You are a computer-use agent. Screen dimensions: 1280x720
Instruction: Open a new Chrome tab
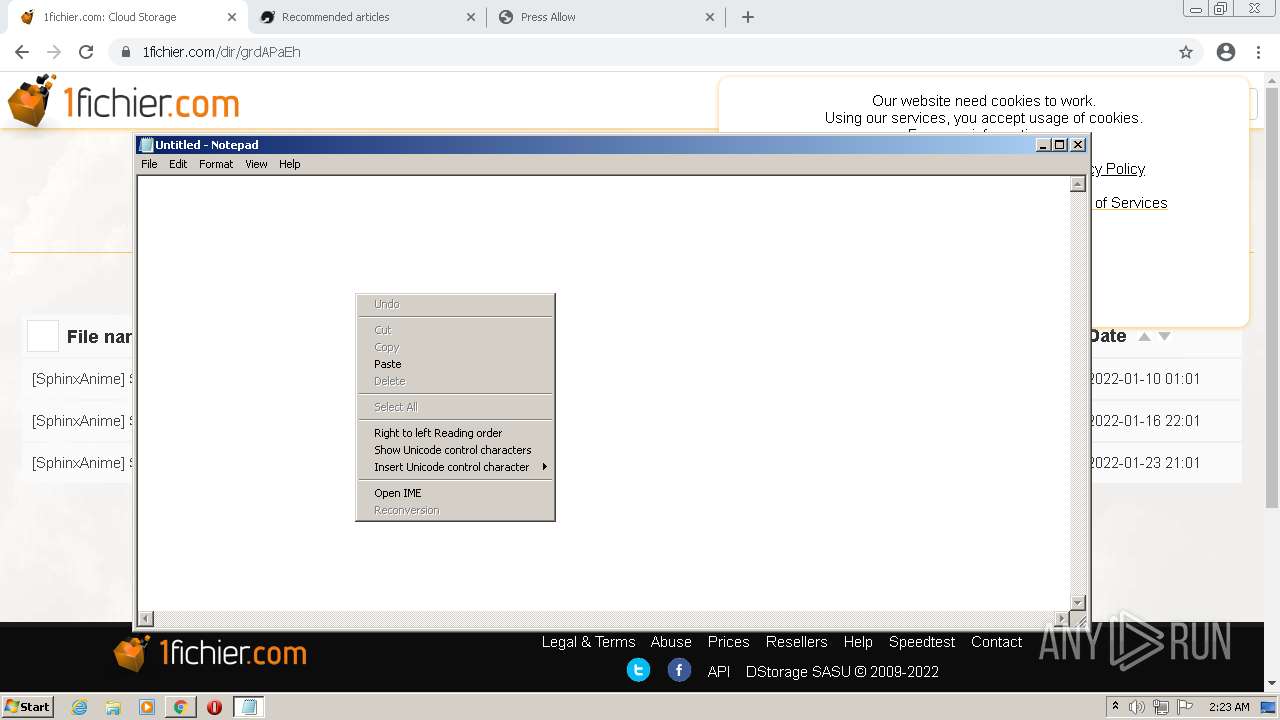tap(748, 17)
